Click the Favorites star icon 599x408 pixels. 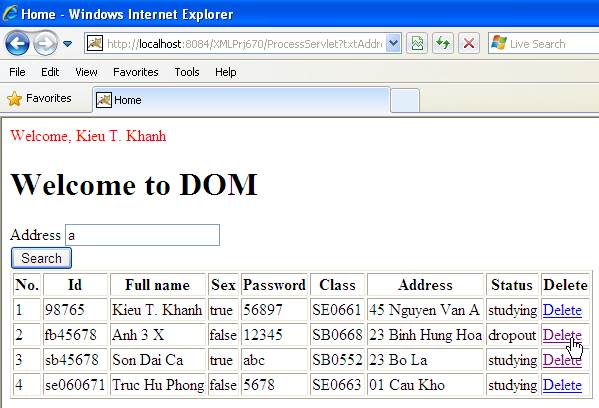click(x=15, y=99)
